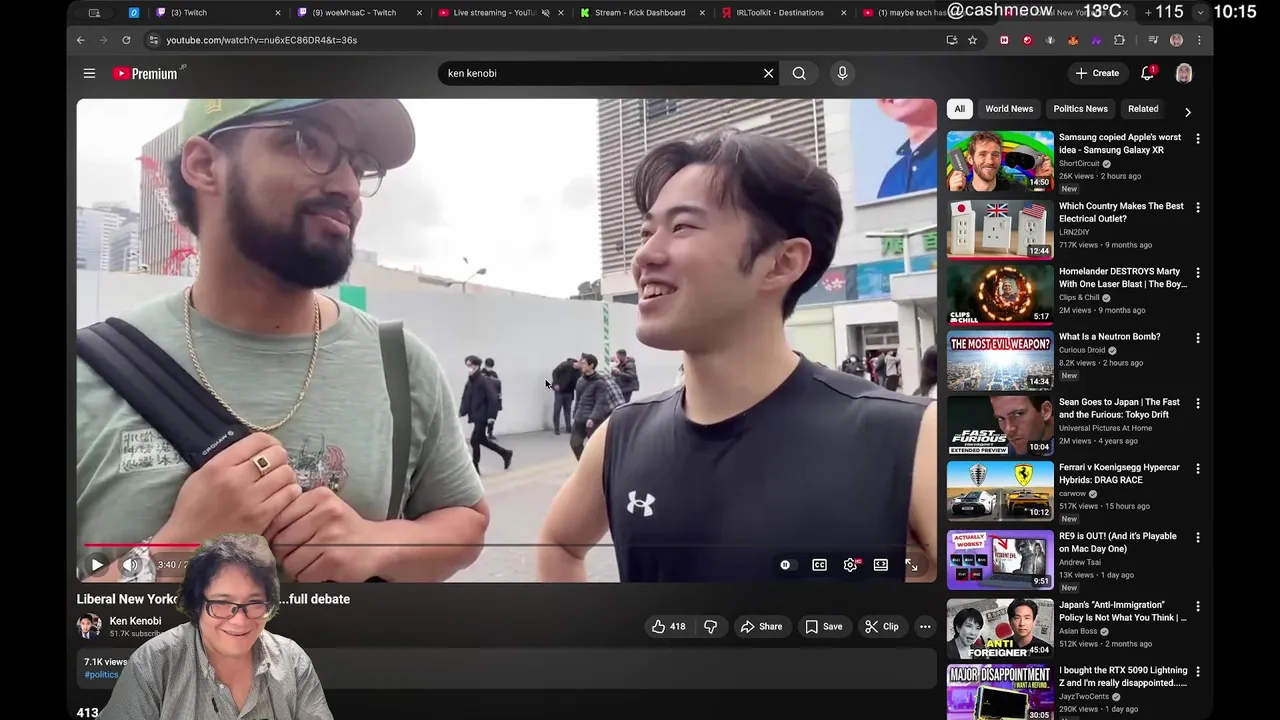The height and width of the screenshot is (720, 1280).
Task: Open the Most Evil Weapon thumbnail
Action: 1000,360
